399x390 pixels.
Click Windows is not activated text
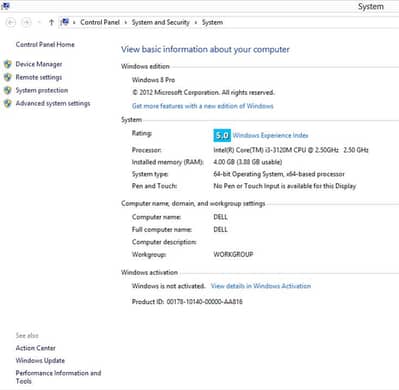click(168, 286)
